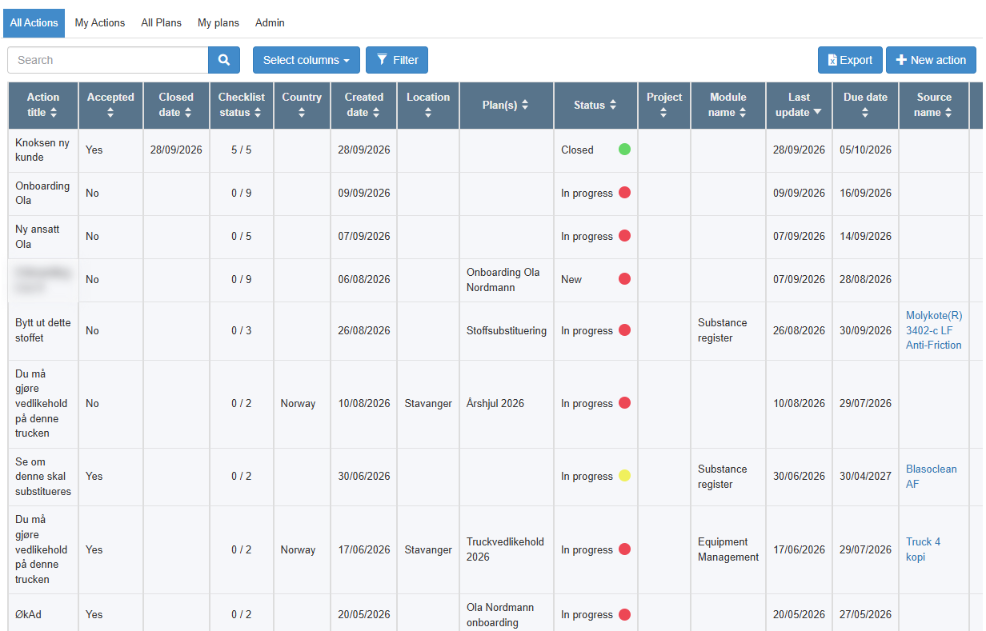Click the 16/09/2026 due date cell
The height and width of the screenshot is (631, 986).
865,193
